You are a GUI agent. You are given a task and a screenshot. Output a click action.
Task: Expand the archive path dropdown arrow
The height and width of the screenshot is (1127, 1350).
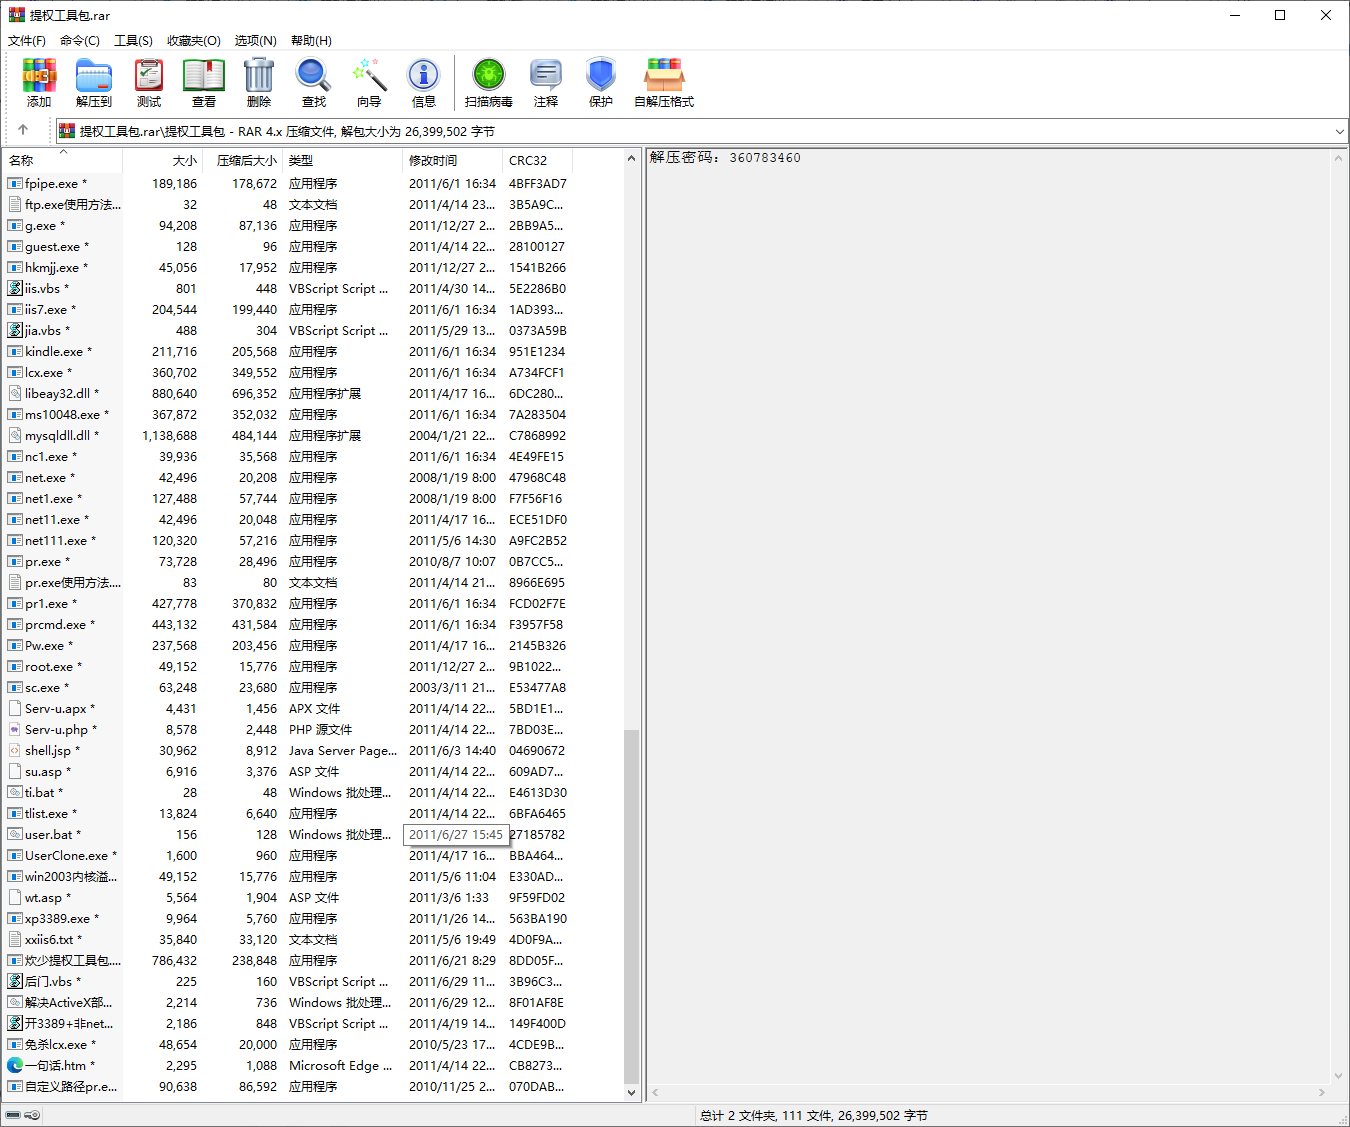(1339, 132)
